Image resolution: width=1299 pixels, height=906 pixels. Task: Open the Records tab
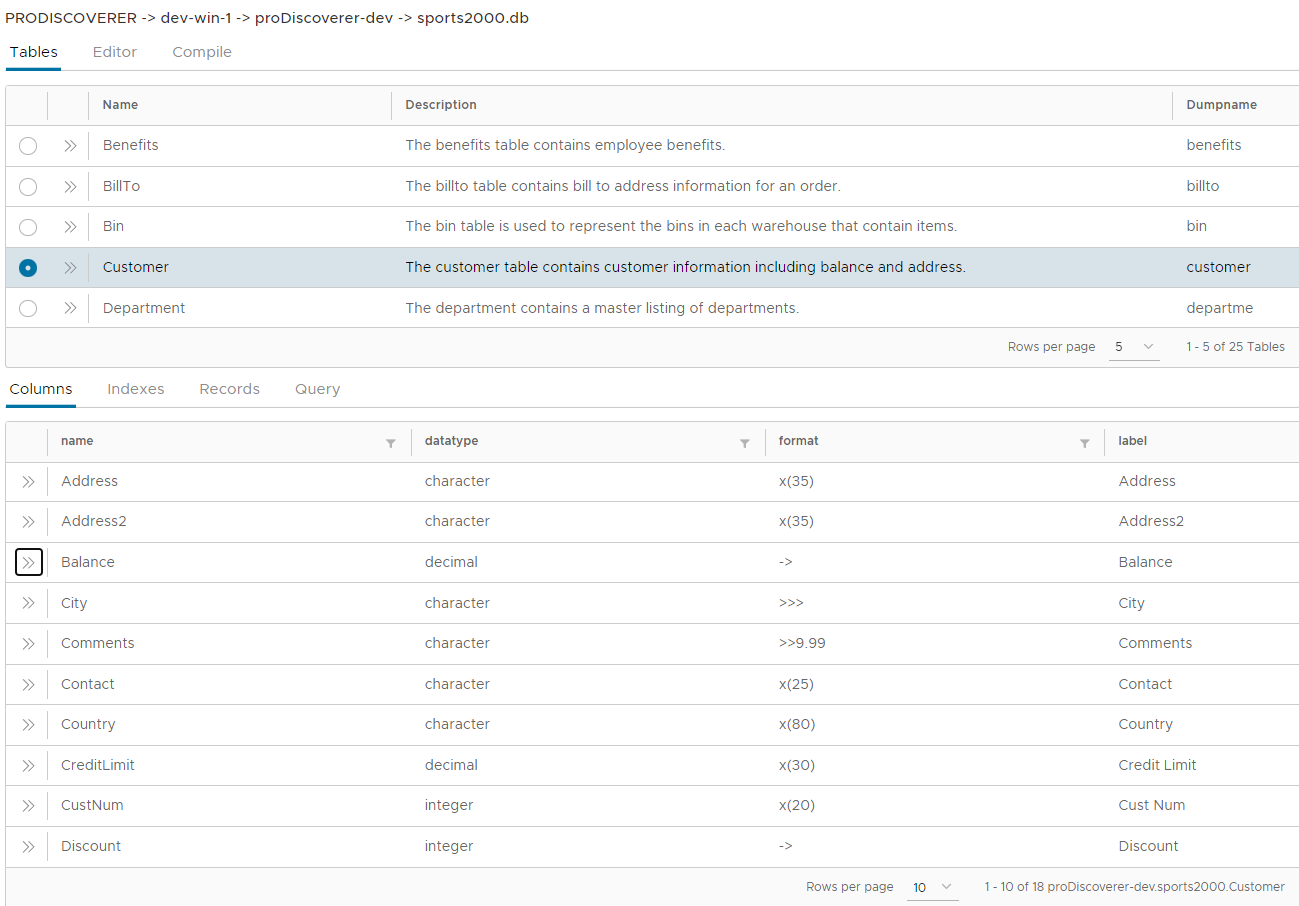(229, 389)
